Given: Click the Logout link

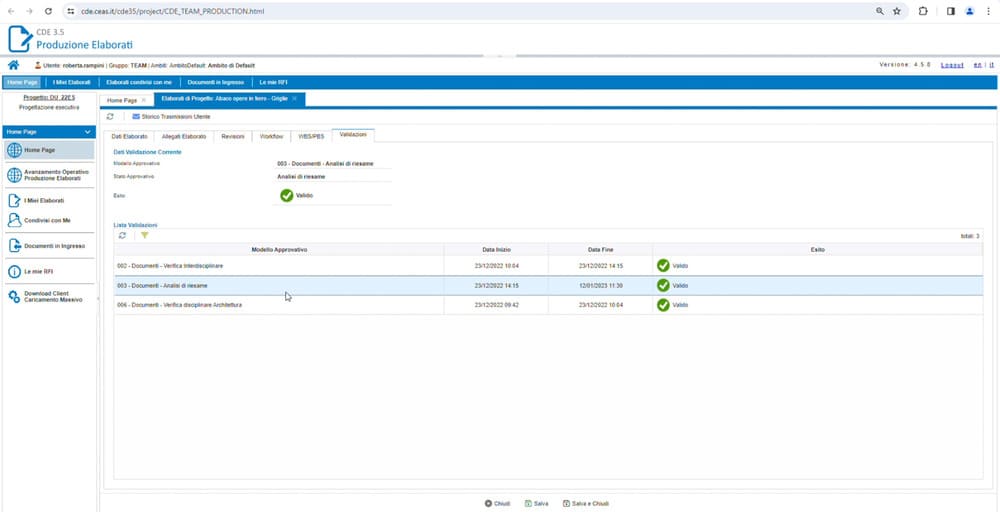Looking at the screenshot, I should [x=952, y=65].
